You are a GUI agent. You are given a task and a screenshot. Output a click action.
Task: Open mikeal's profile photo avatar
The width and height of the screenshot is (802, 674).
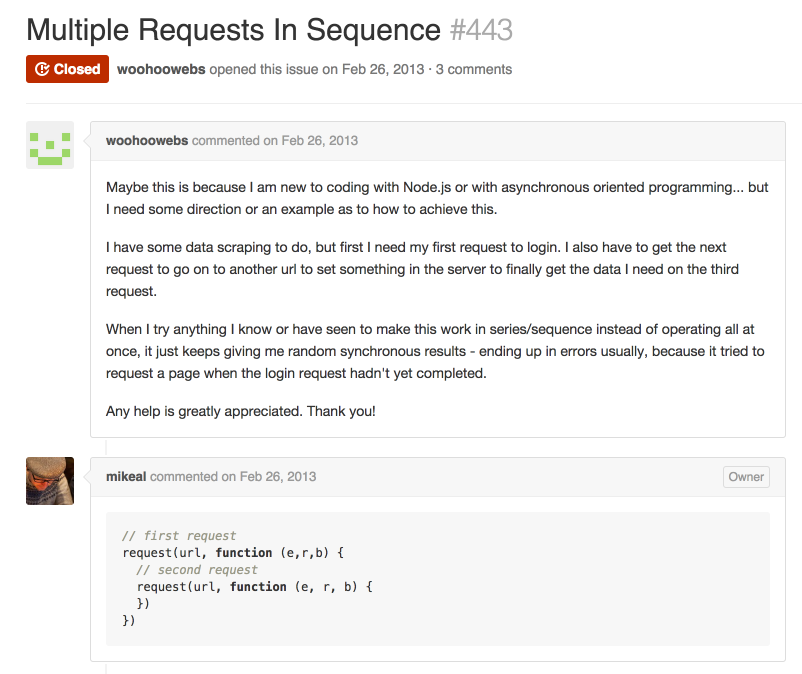click(50, 481)
